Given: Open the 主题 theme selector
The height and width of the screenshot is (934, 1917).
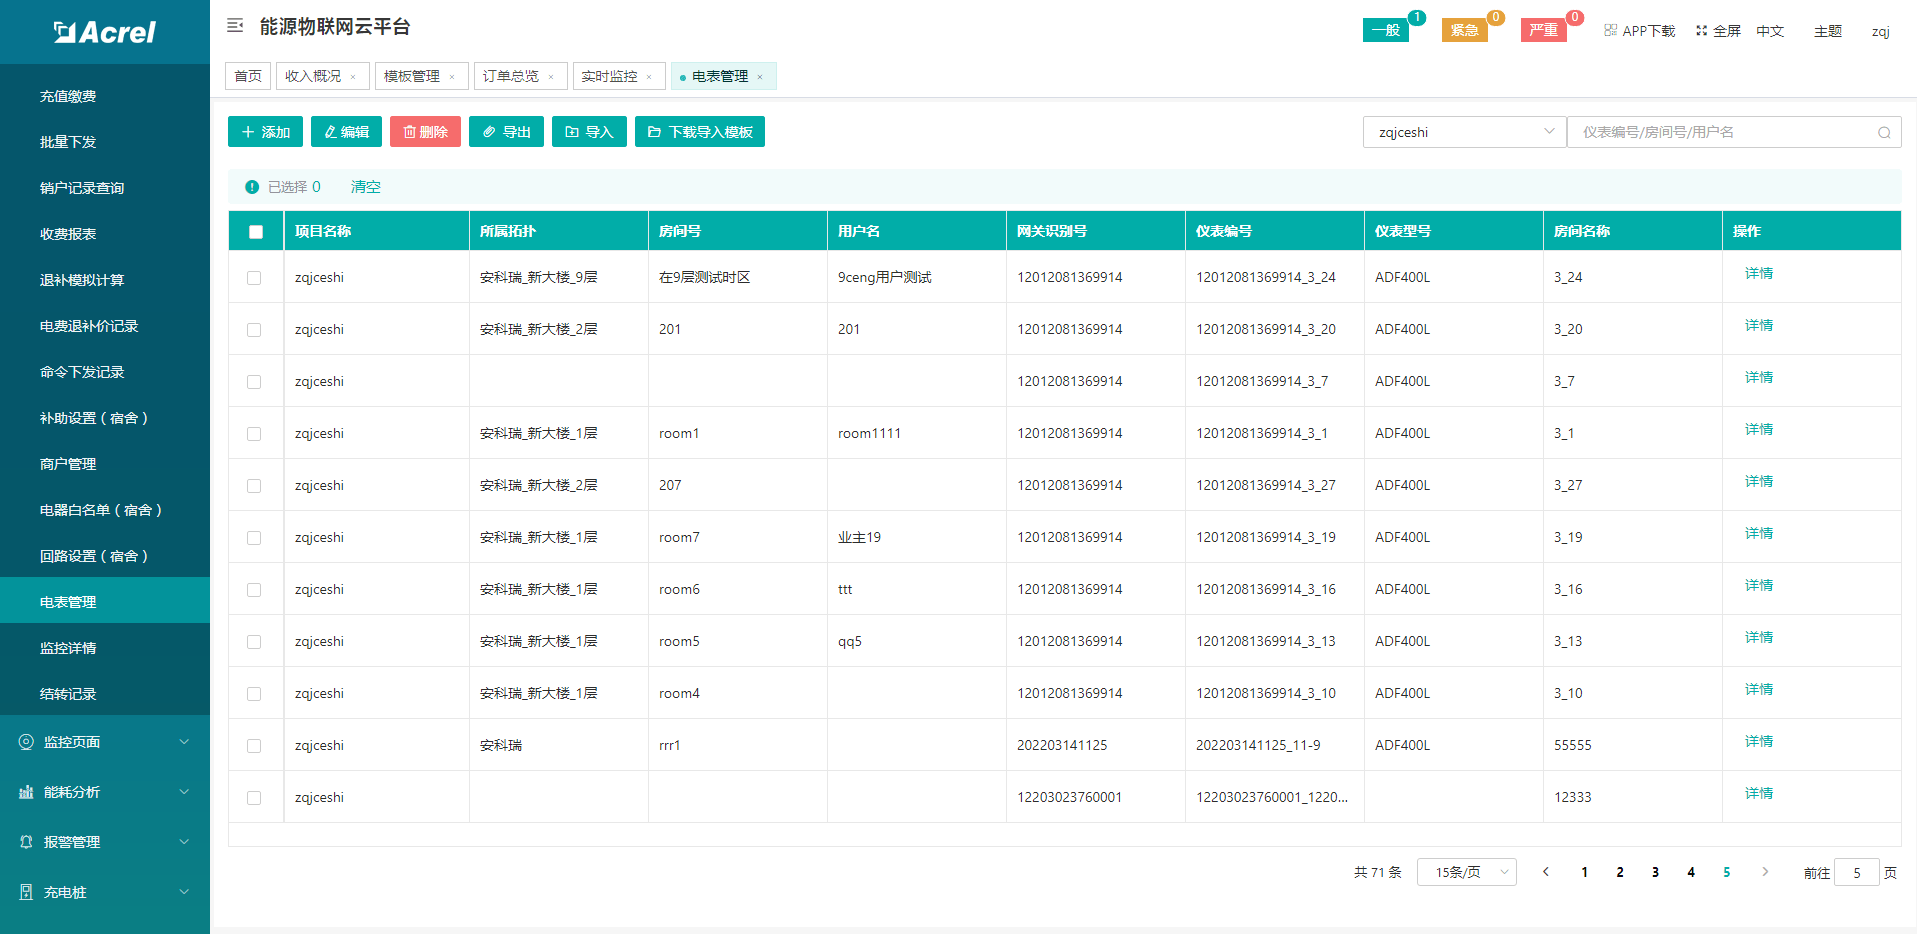Looking at the screenshot, I should pos(1828,31).
